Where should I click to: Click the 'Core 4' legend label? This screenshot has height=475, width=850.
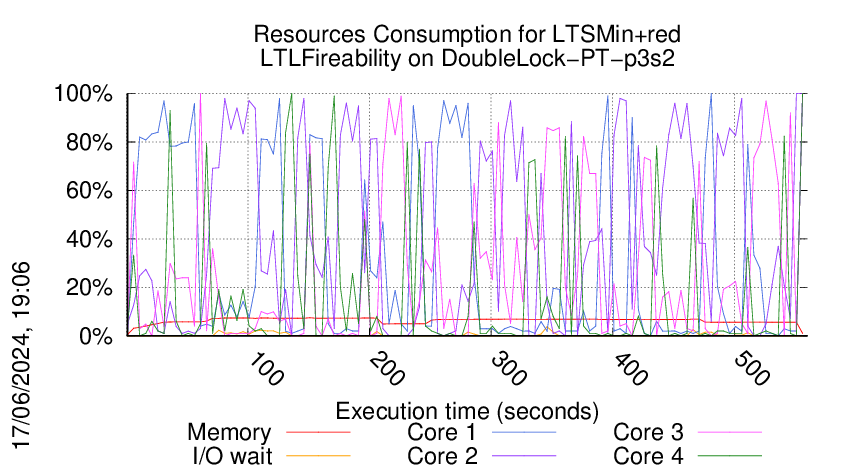tap(648, 456)
